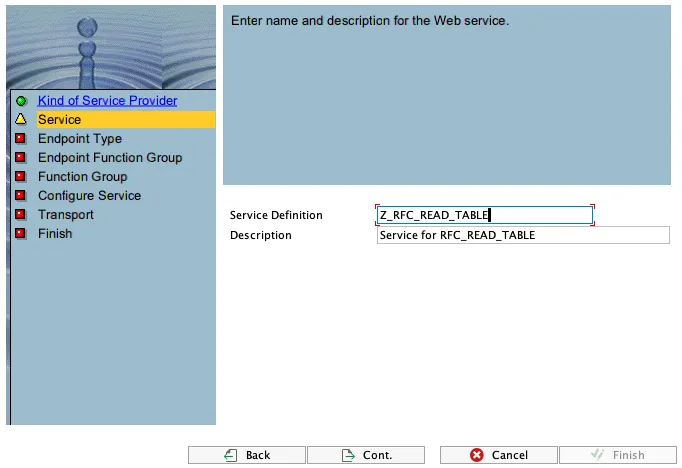The width and height of the screenshot is (682, 468).
Task: Click the red square icon next to Function Group
Action: pos(20,176)
